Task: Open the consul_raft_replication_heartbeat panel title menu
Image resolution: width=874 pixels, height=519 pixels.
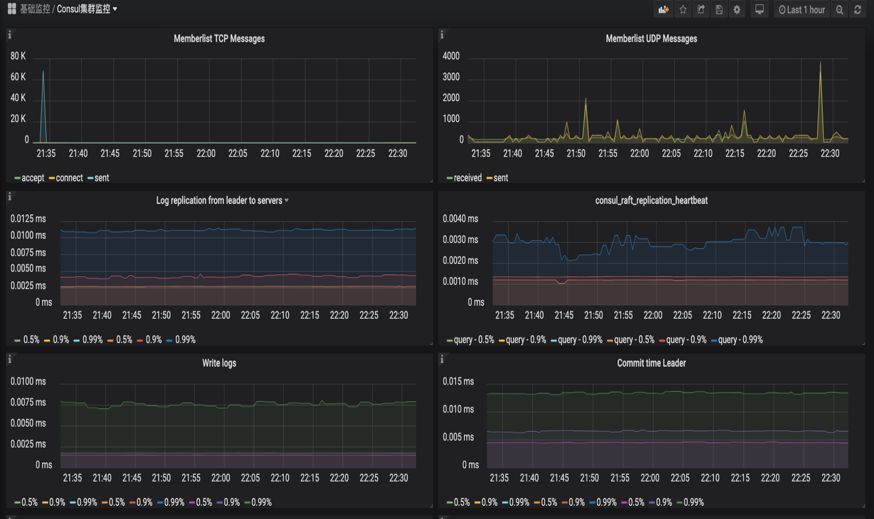Action: (x=651, y=200)
